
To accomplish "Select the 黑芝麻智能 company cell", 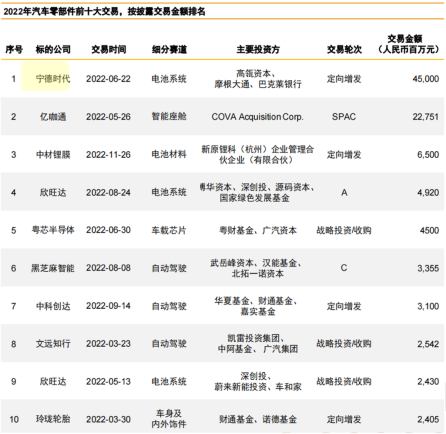I will (x=53, y=268).
